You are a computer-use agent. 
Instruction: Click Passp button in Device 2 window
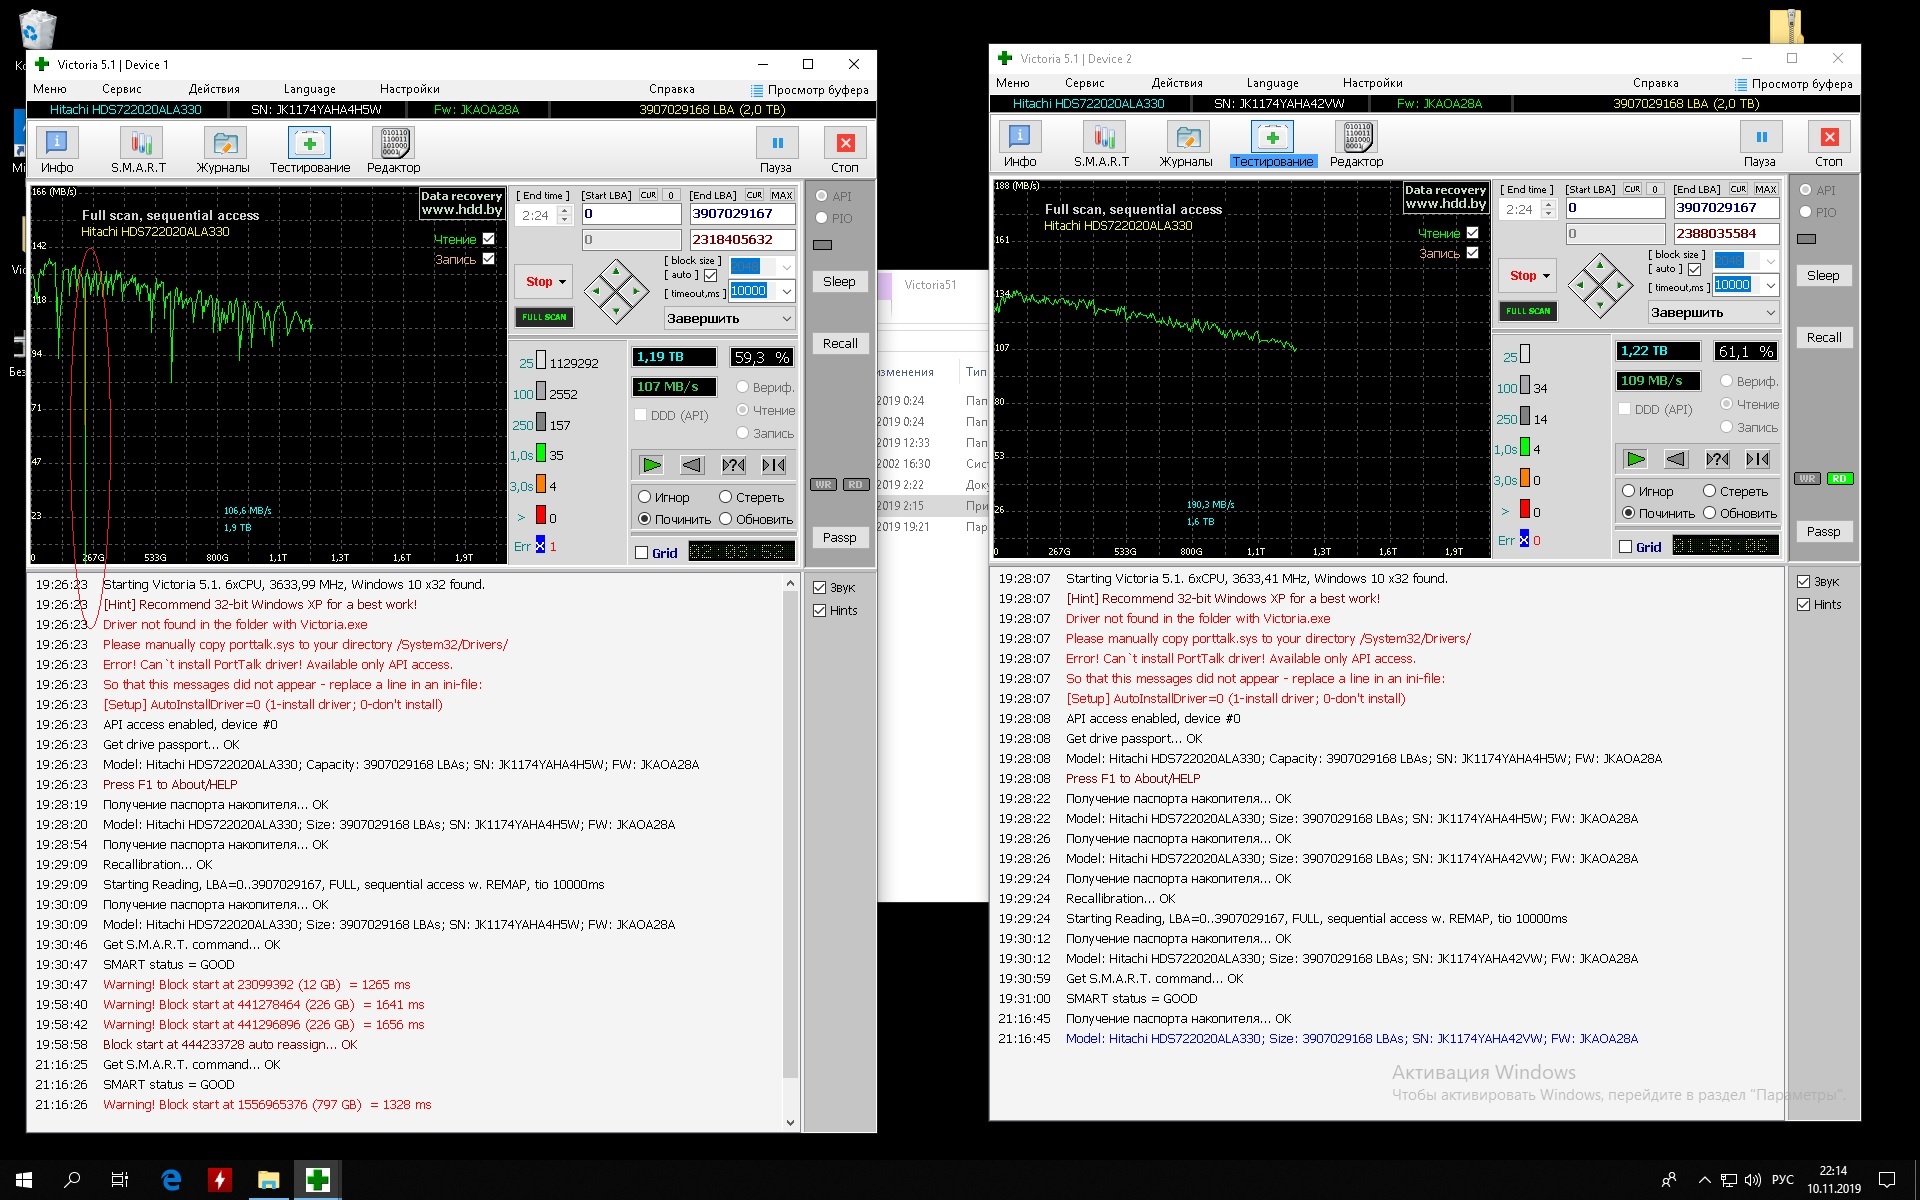pyautogui.click(x=1823, y=531)
